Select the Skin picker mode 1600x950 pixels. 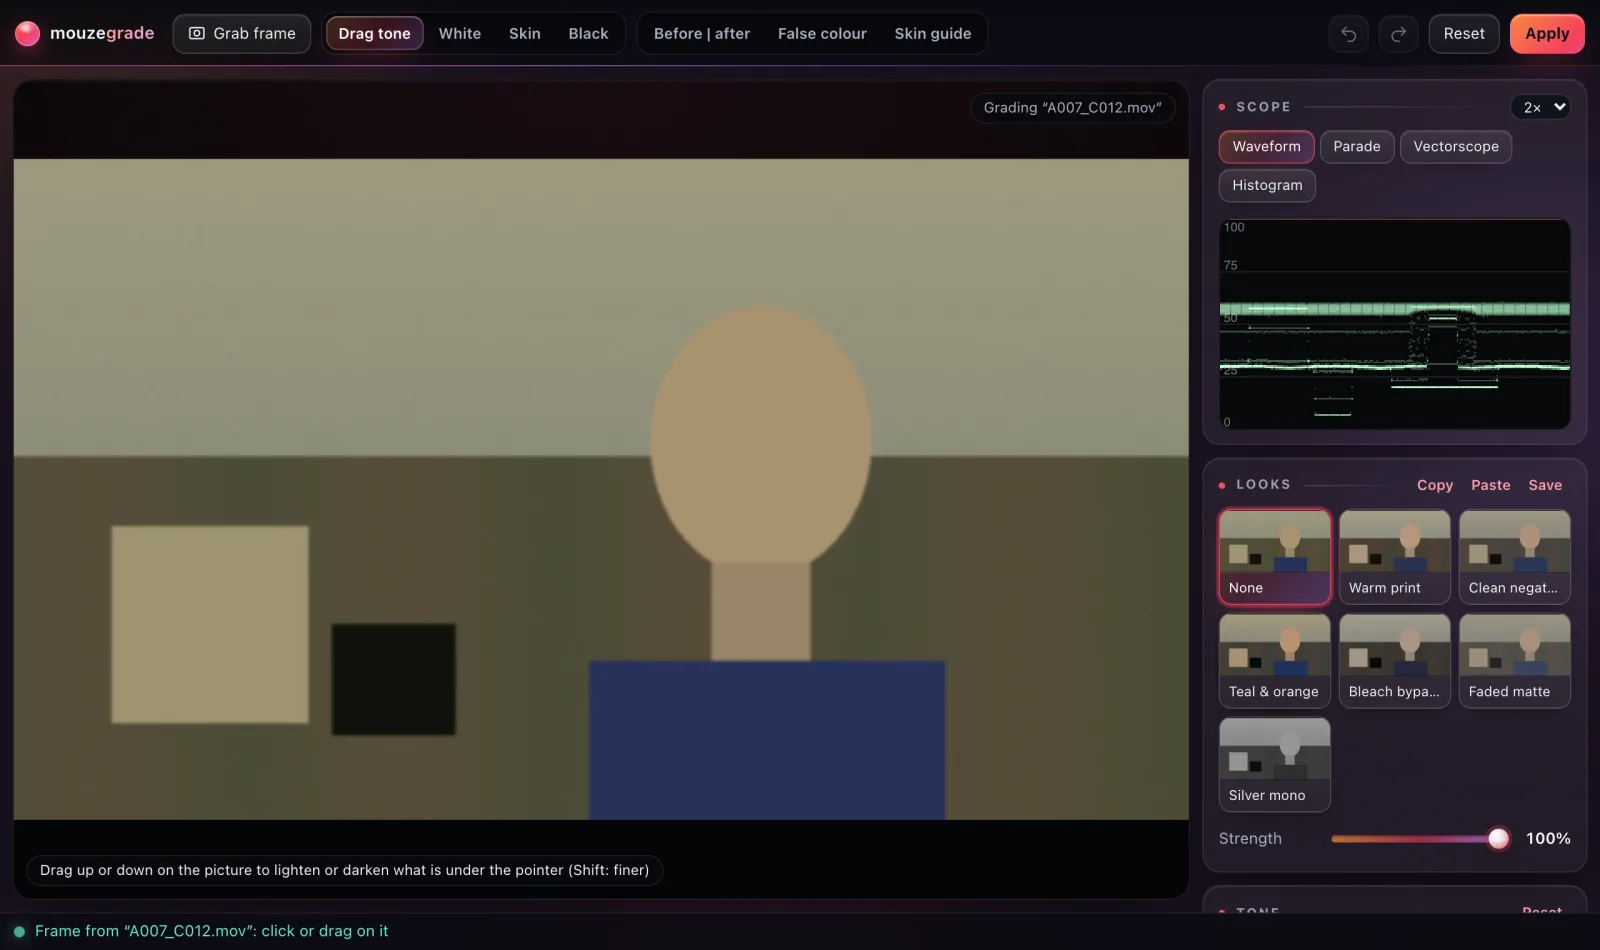tap(524, 34)
